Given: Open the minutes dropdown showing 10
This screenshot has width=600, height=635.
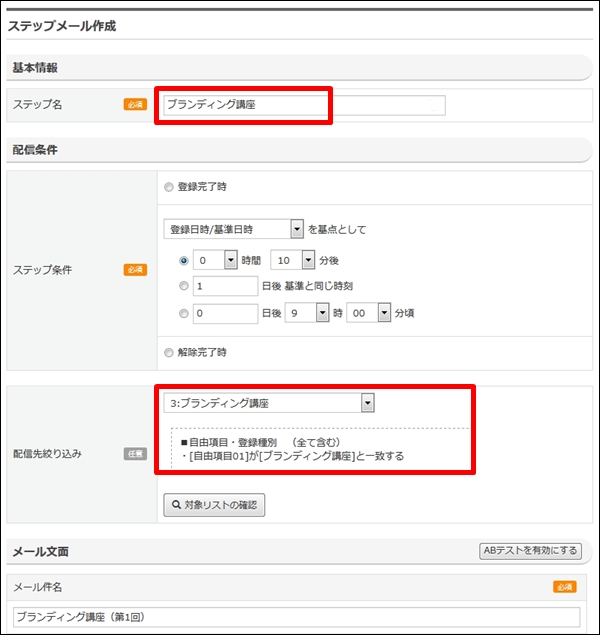Looking at the screenshot, I should pos(292,260).
